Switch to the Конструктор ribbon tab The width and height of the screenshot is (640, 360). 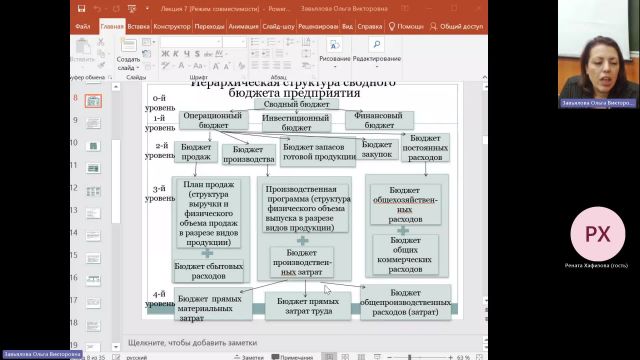tap(172, 26)
